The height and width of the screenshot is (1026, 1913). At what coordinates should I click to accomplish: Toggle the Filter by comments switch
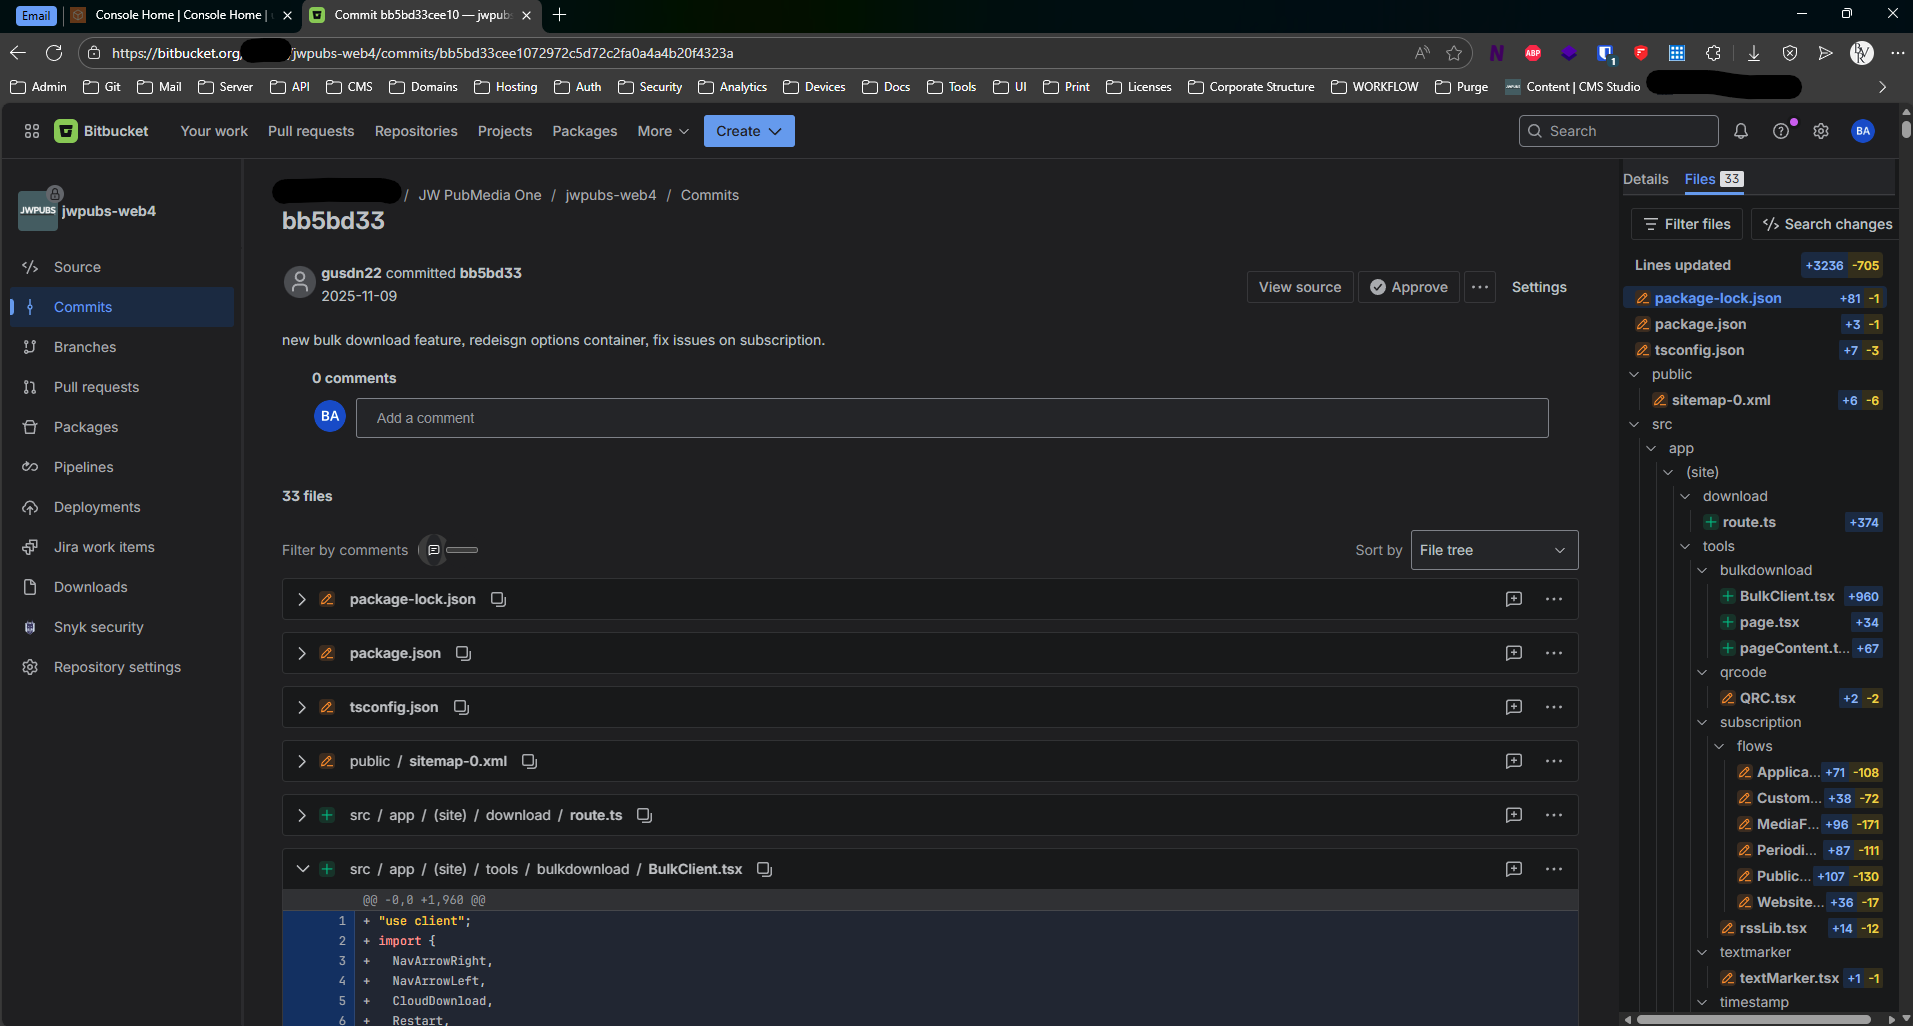pos(448,550)
